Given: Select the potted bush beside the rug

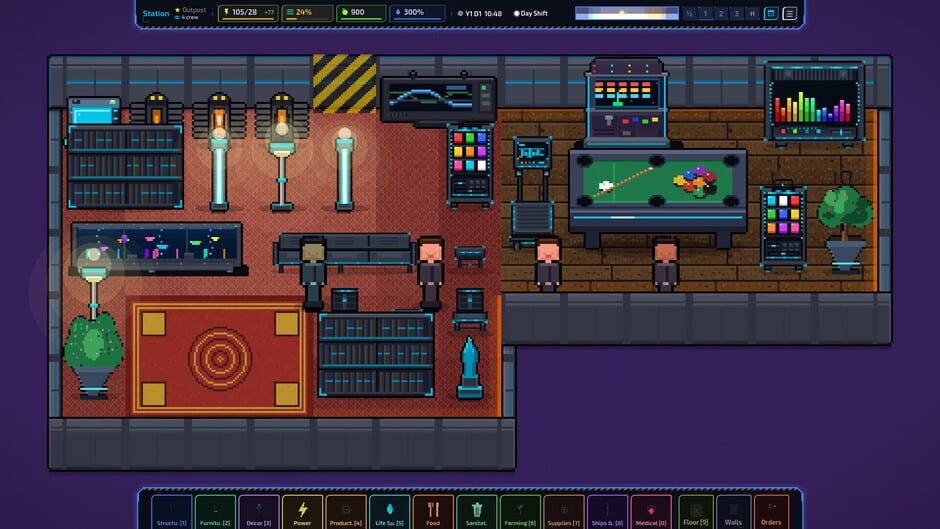Looking at the screenshot, I should [93, 355].
